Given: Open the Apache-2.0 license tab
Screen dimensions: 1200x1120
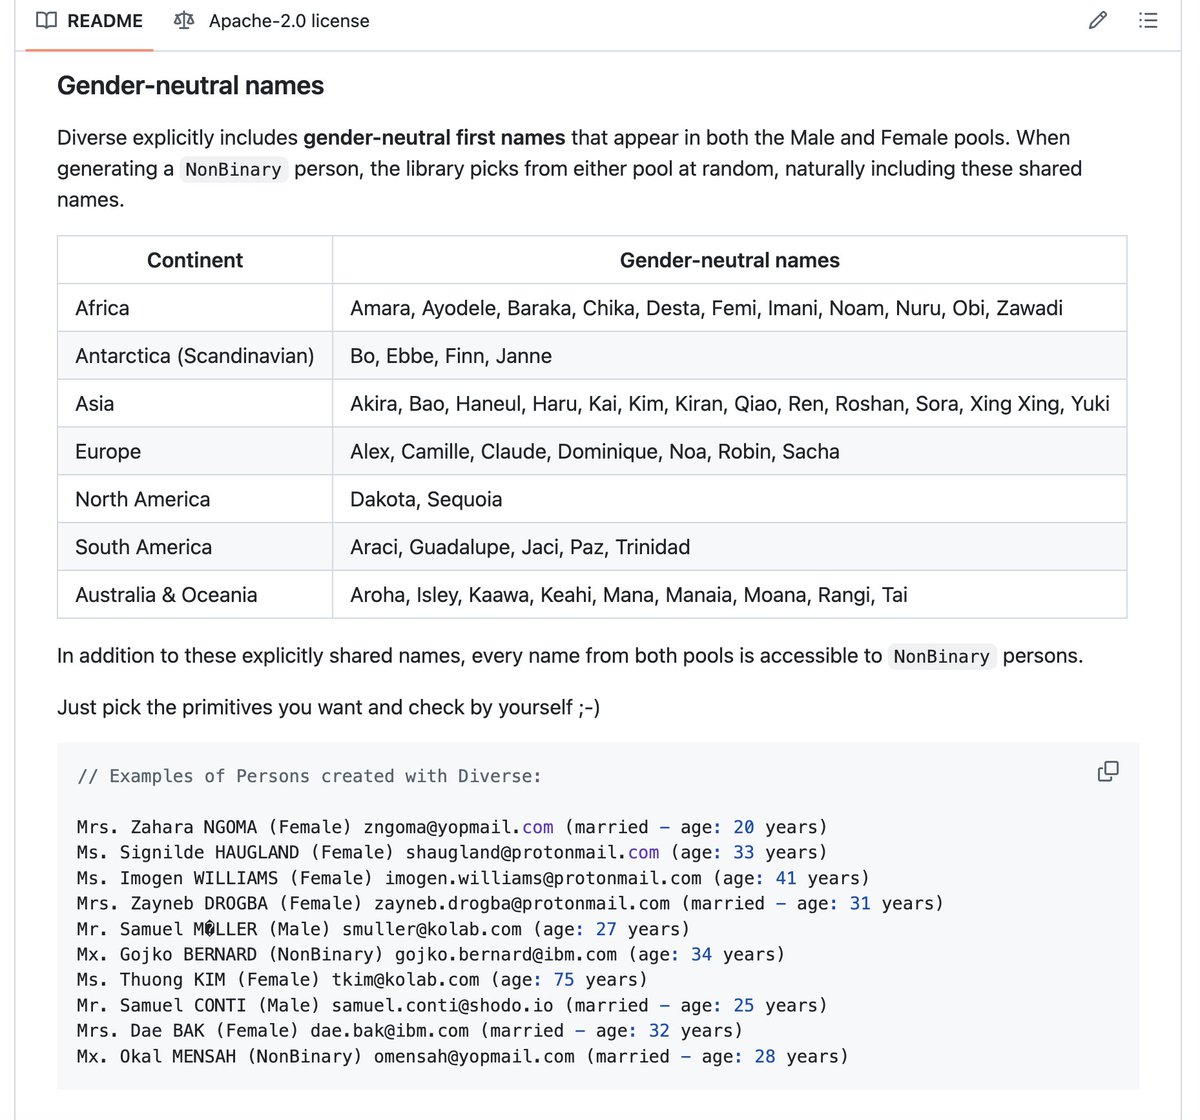Looking at the screenshot, I should tap(289, 20).
